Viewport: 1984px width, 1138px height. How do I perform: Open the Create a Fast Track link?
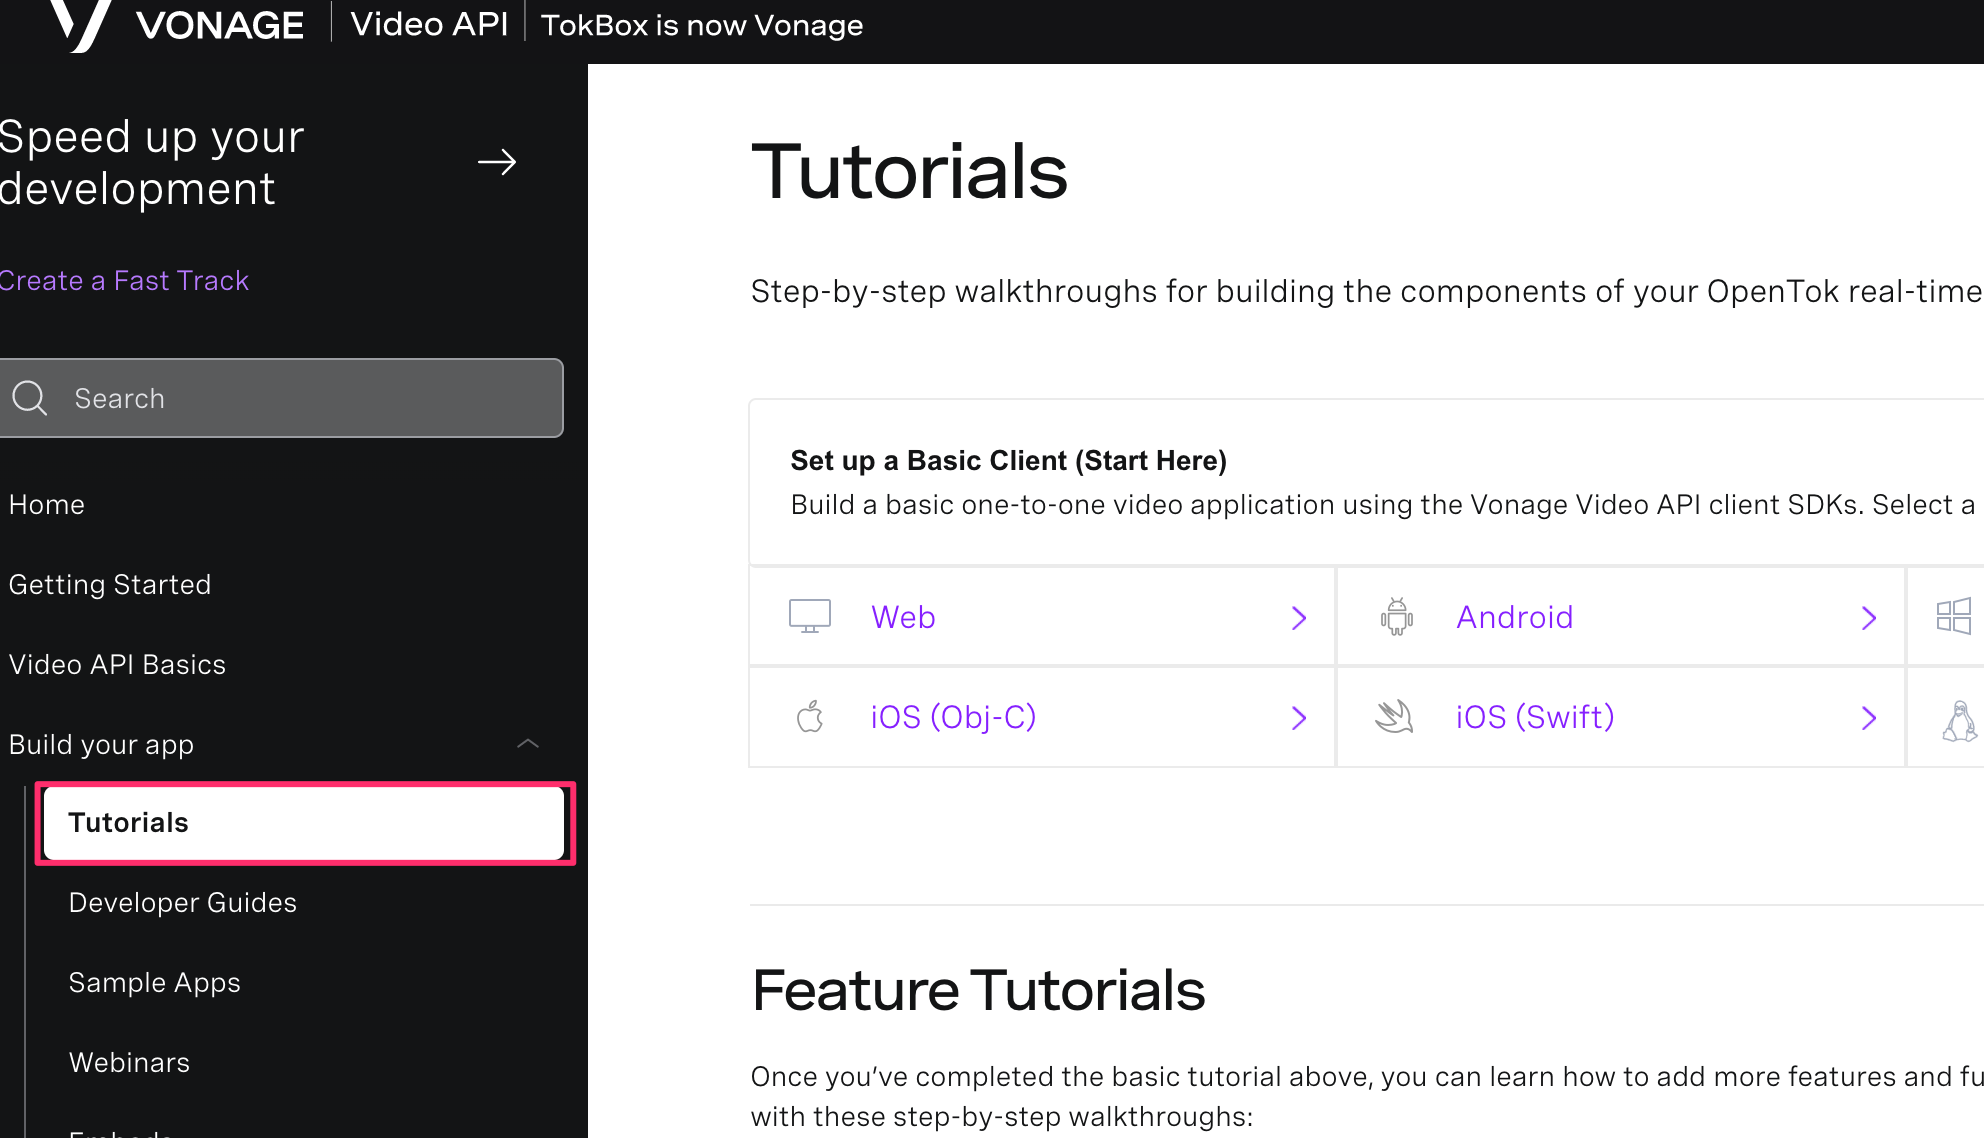[124, 280]
